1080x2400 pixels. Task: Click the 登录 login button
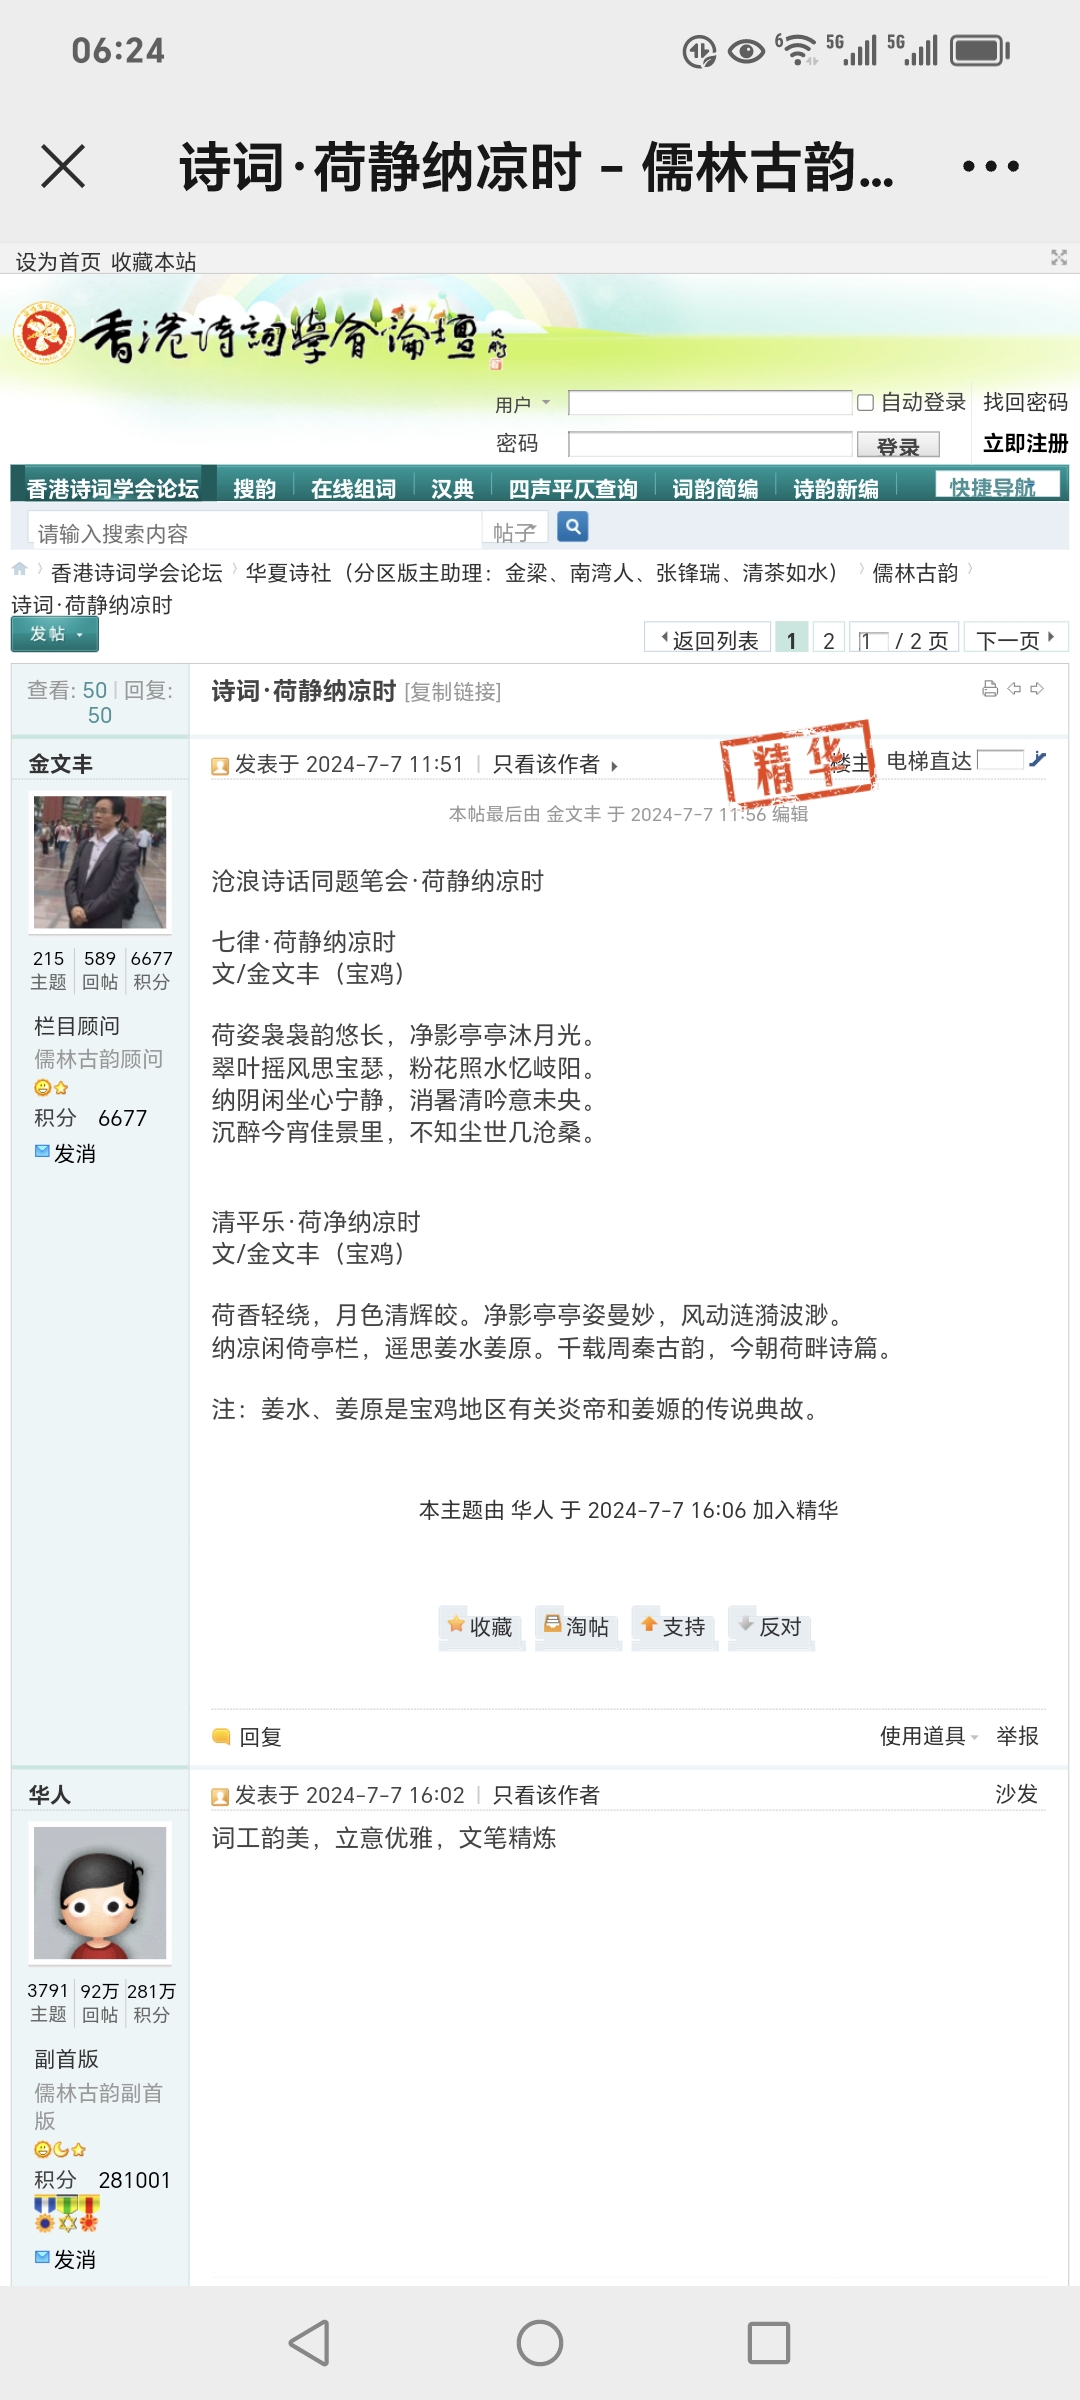(898, 446)
